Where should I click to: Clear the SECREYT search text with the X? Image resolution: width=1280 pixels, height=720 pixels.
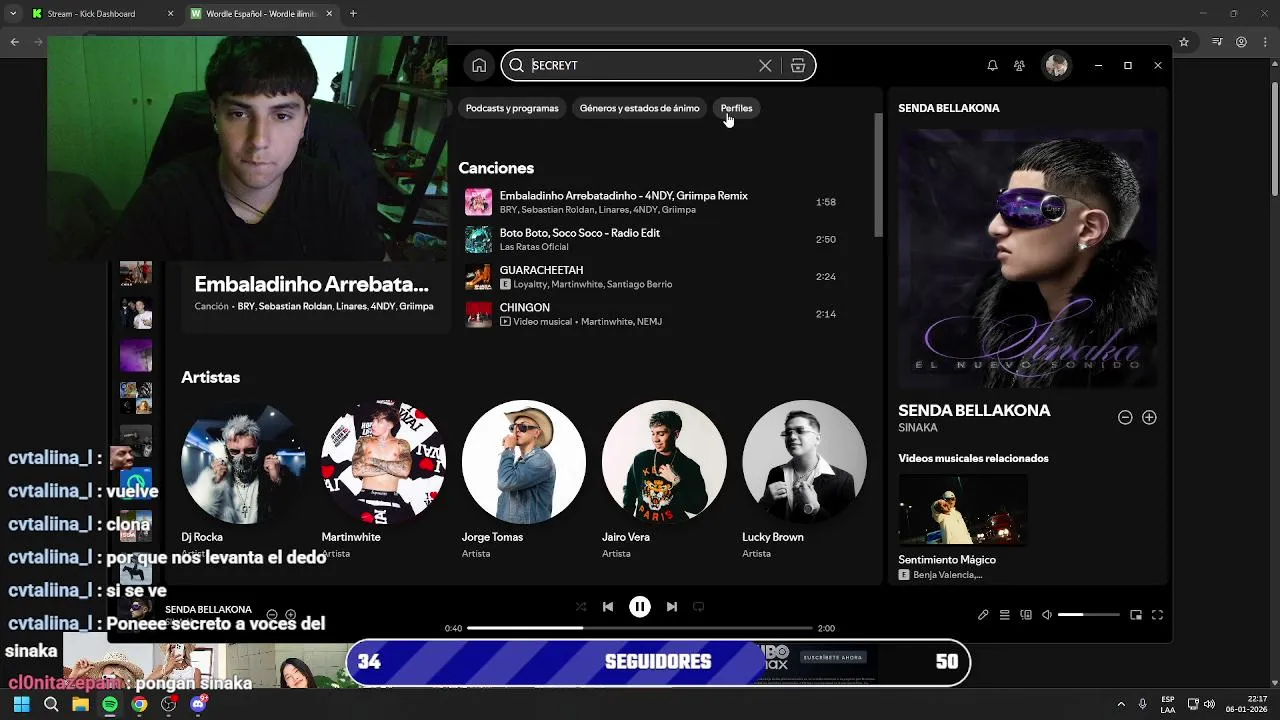point(765,65)
